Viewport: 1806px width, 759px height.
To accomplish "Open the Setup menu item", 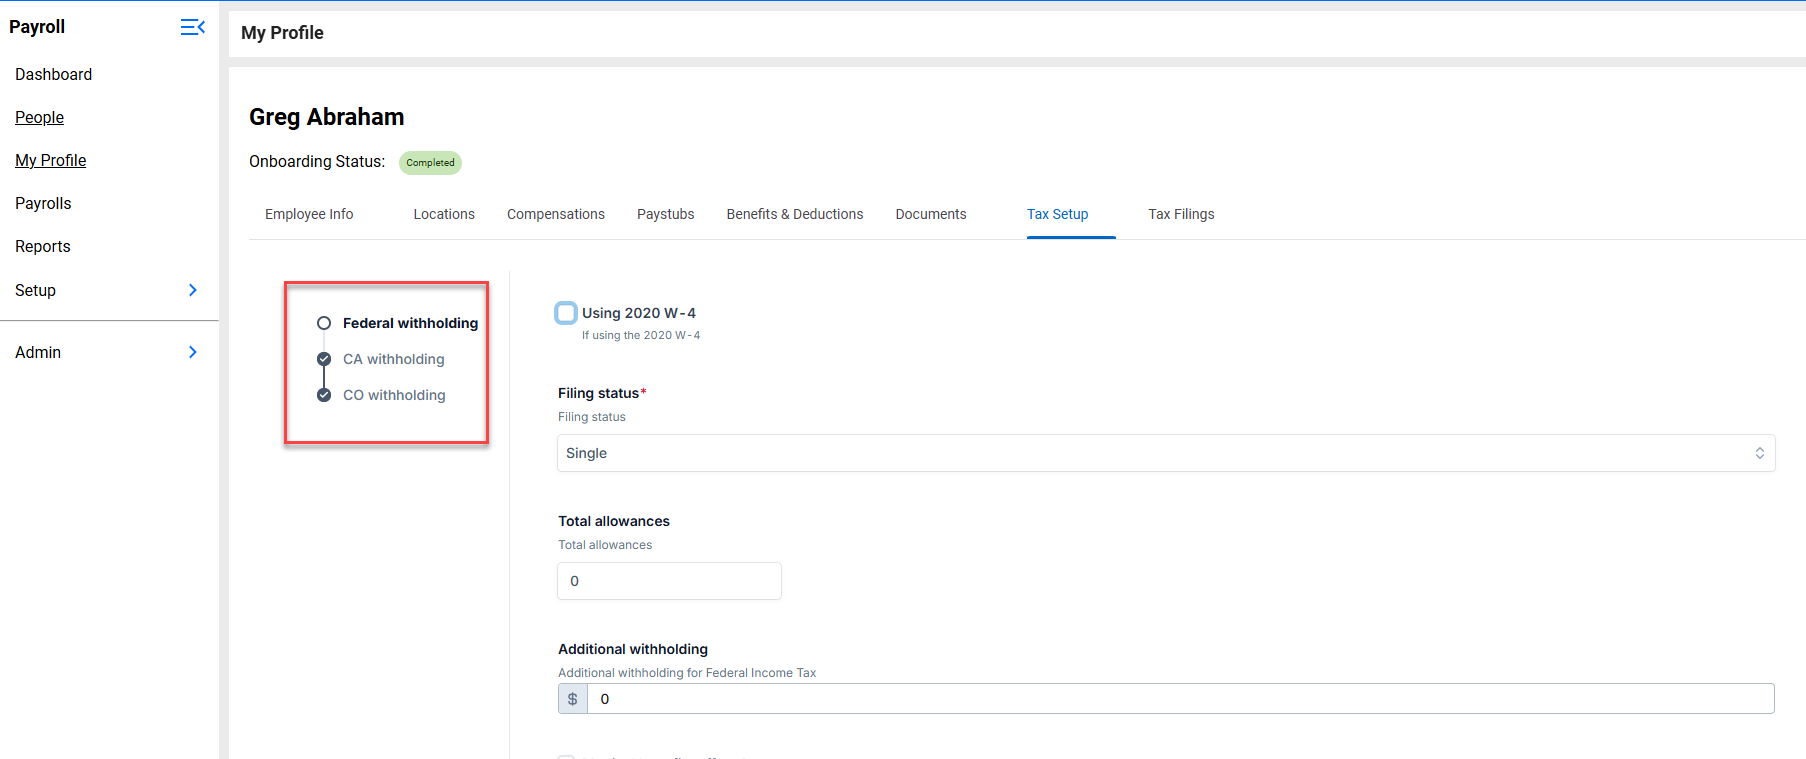I will coord(36,290).
